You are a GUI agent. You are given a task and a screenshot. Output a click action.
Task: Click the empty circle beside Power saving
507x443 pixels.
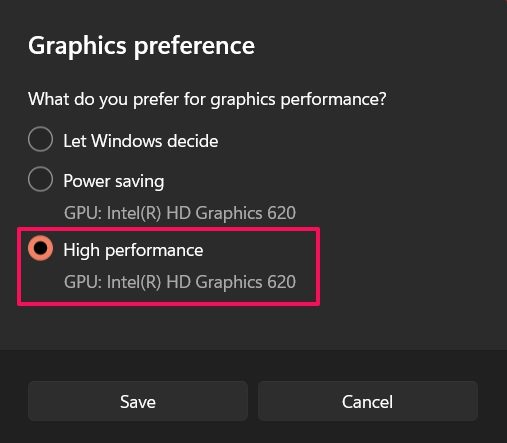[x=40, y=179]
